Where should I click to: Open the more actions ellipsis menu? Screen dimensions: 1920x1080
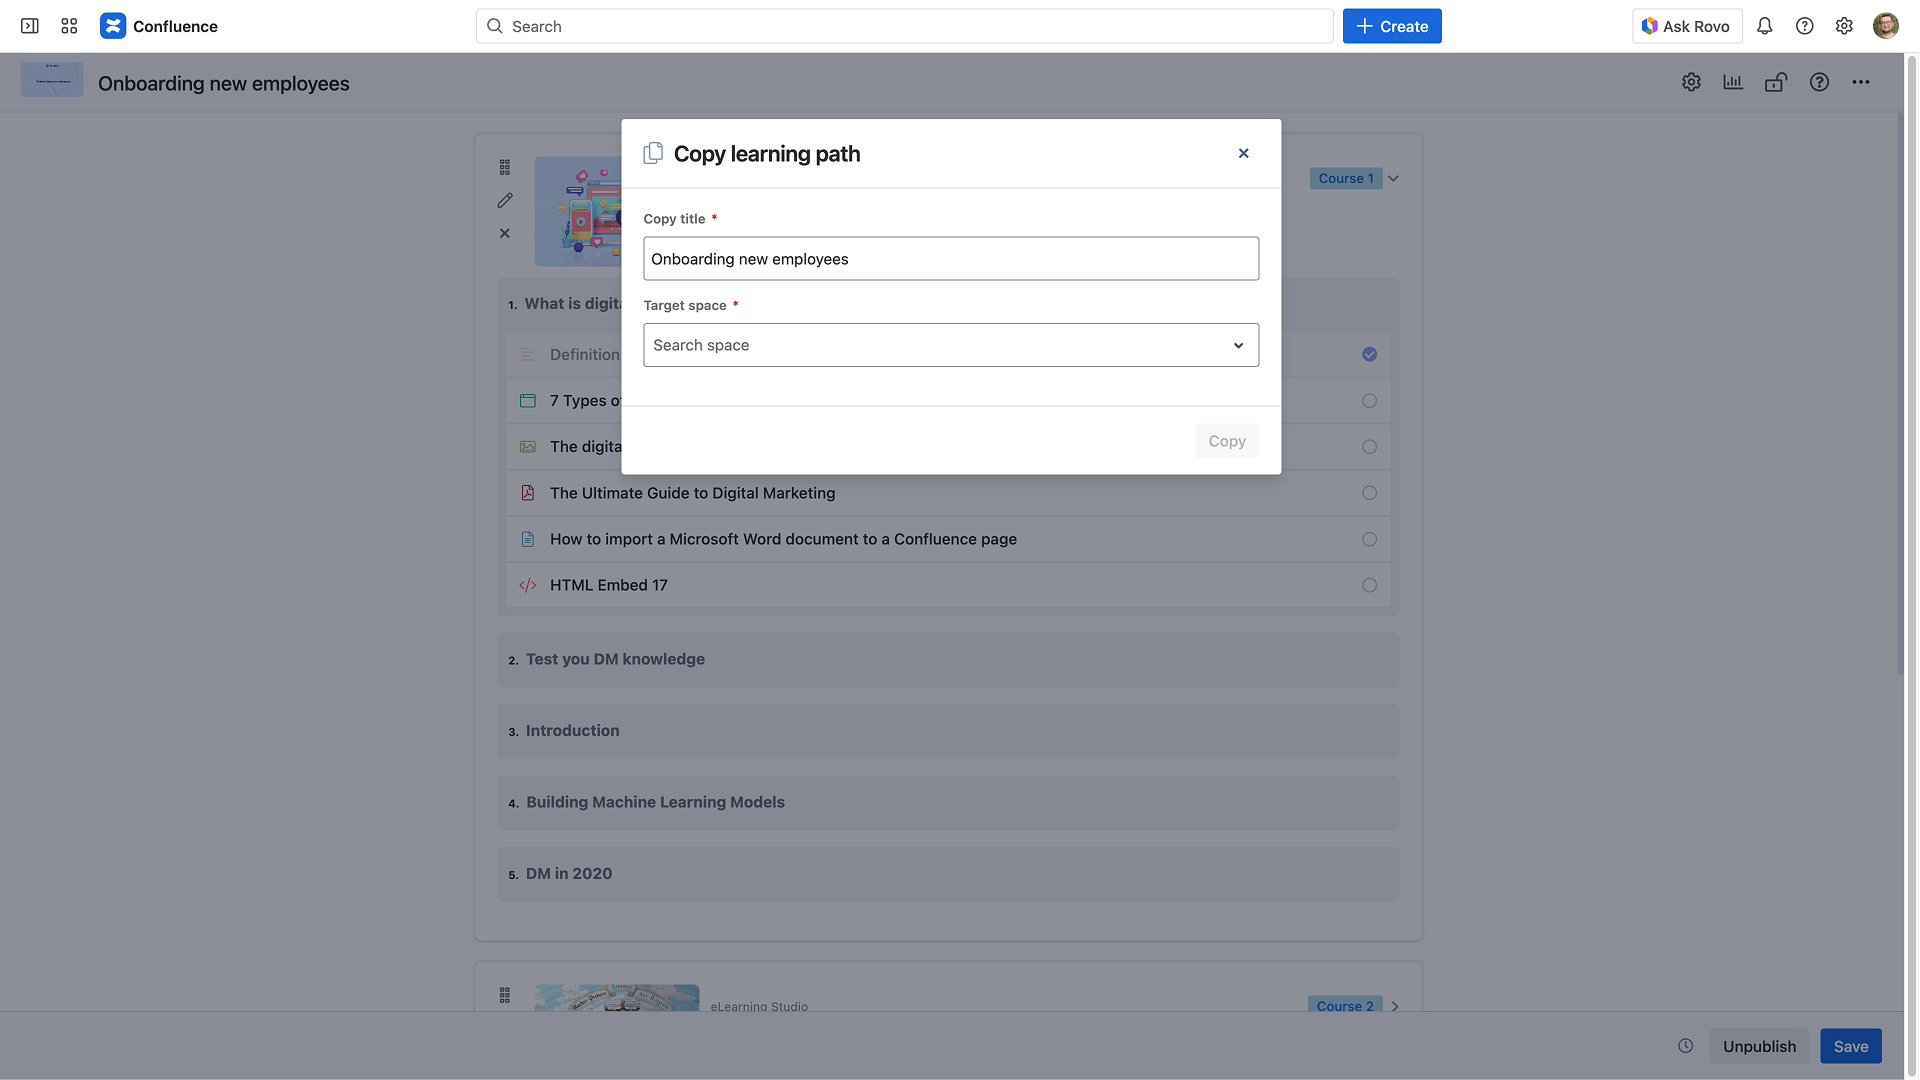click(x=1860, y=82)
